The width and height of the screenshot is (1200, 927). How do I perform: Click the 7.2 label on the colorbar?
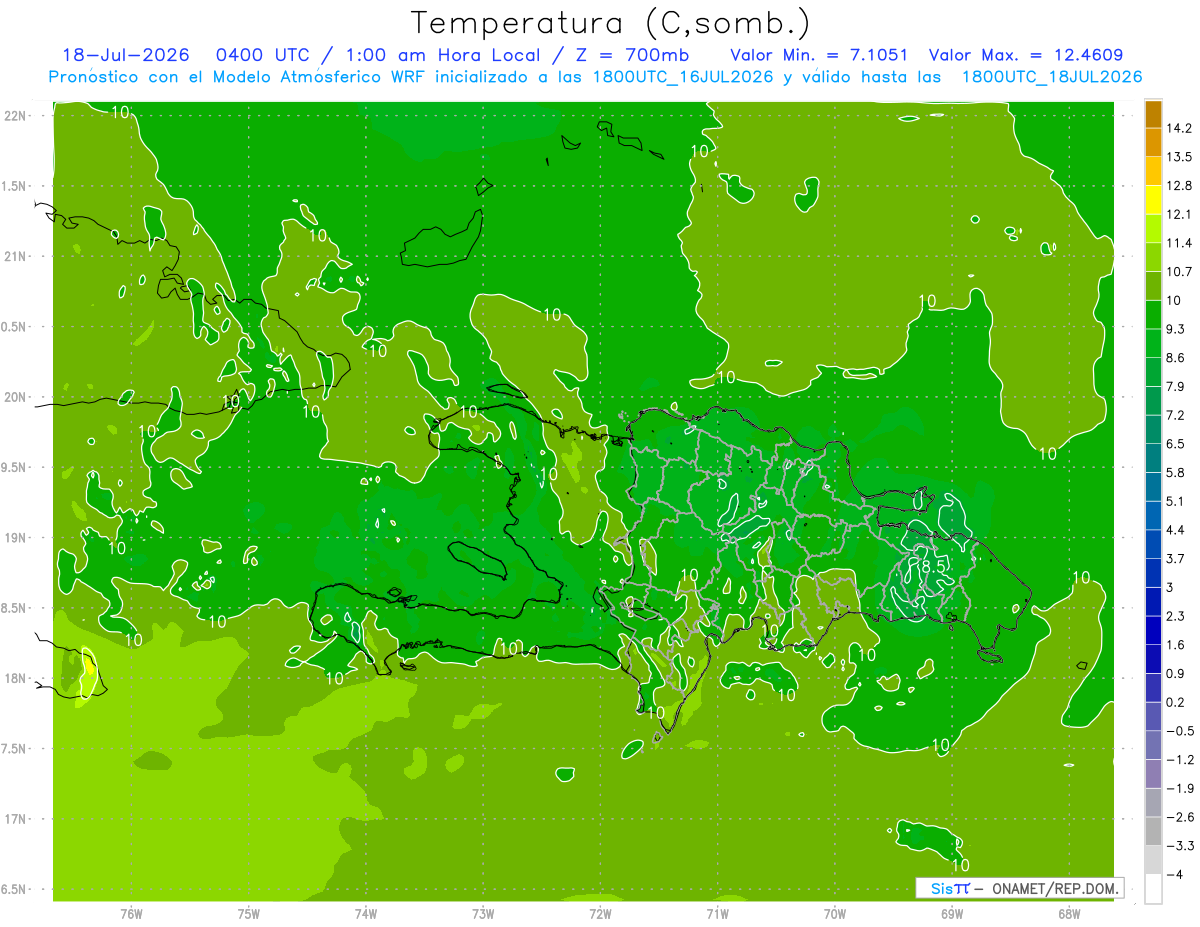[1175, 415]
